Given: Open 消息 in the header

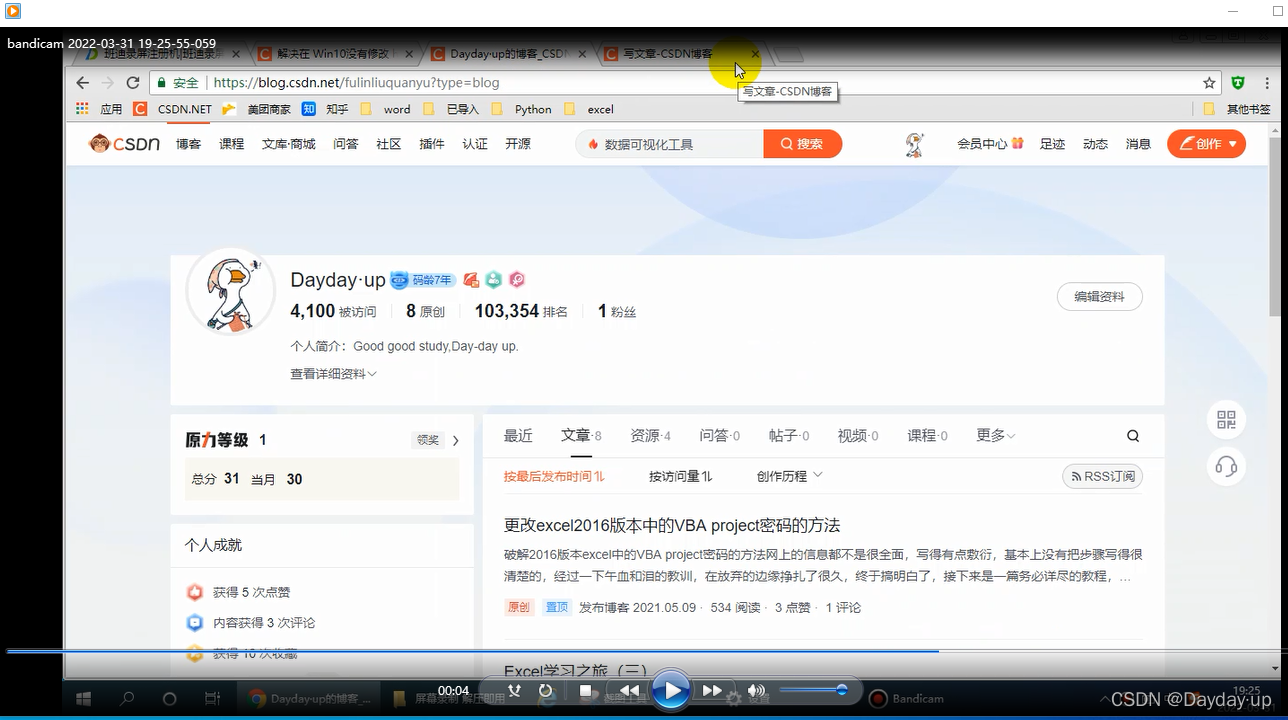Looking at the screenshot, I should pyautogui.click(x=1138, y=144).
